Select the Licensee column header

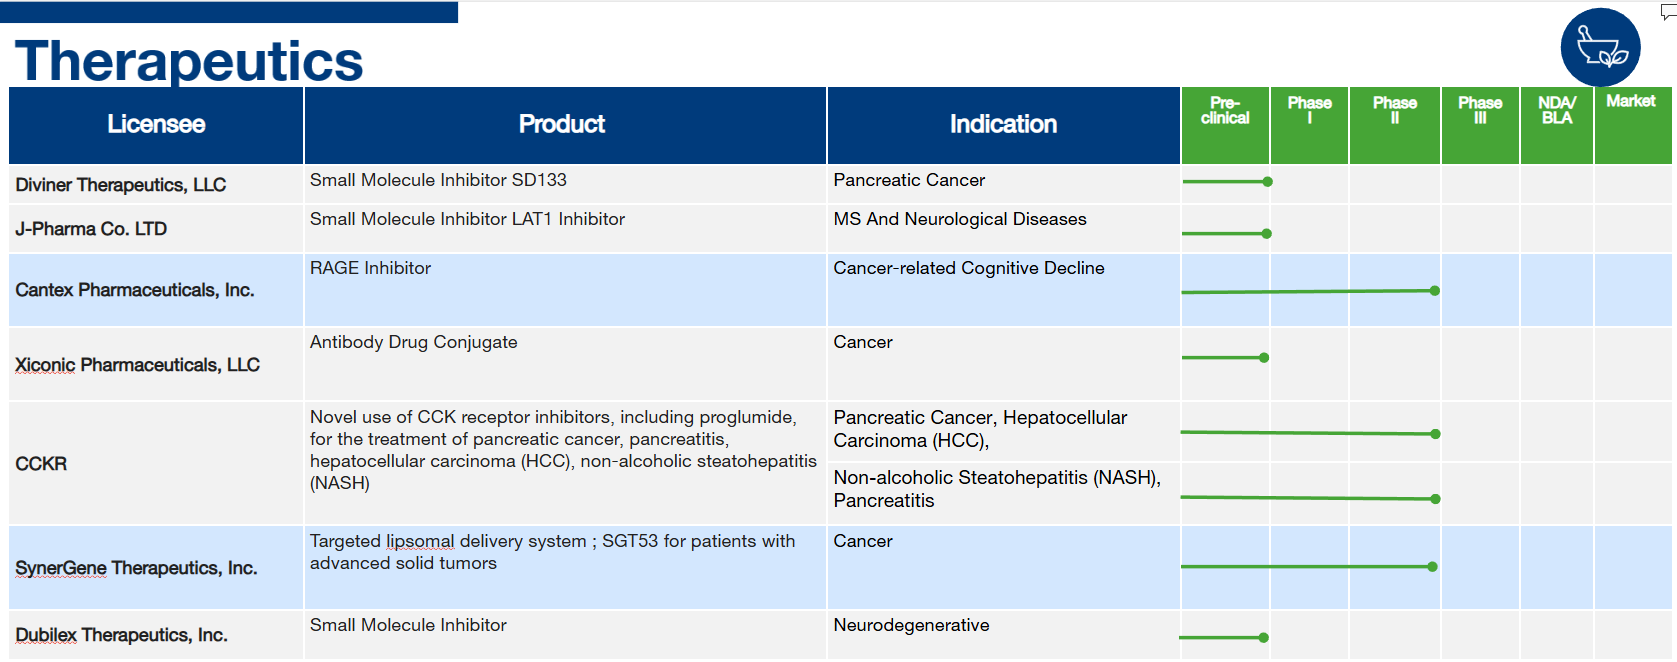coord(156,125)
